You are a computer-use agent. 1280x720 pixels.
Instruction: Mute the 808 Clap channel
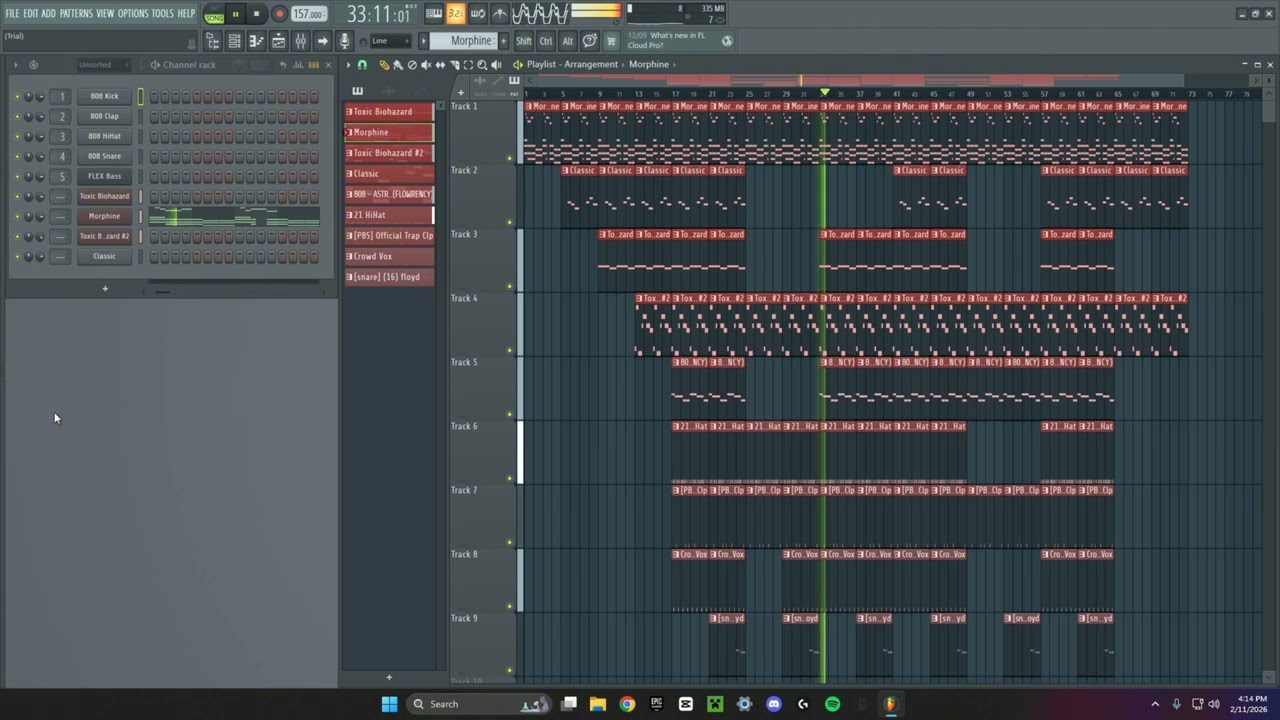pyautogui.click(x=16, y=116)
